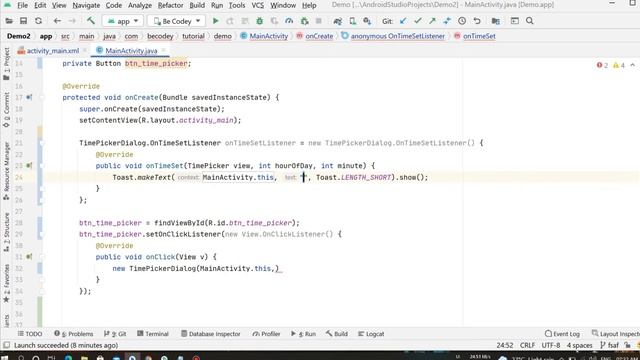Viewport: 640px width, 360px height.
Task: Open the Commit tool window
Action: [x=6, y=109]
